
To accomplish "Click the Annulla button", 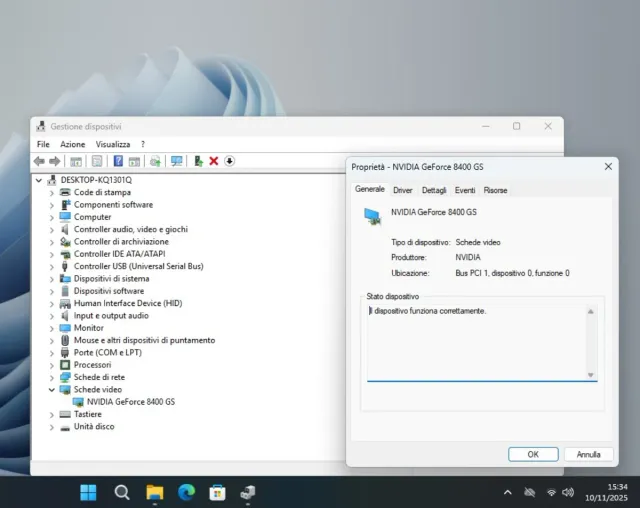I will (x=588, y=454).
